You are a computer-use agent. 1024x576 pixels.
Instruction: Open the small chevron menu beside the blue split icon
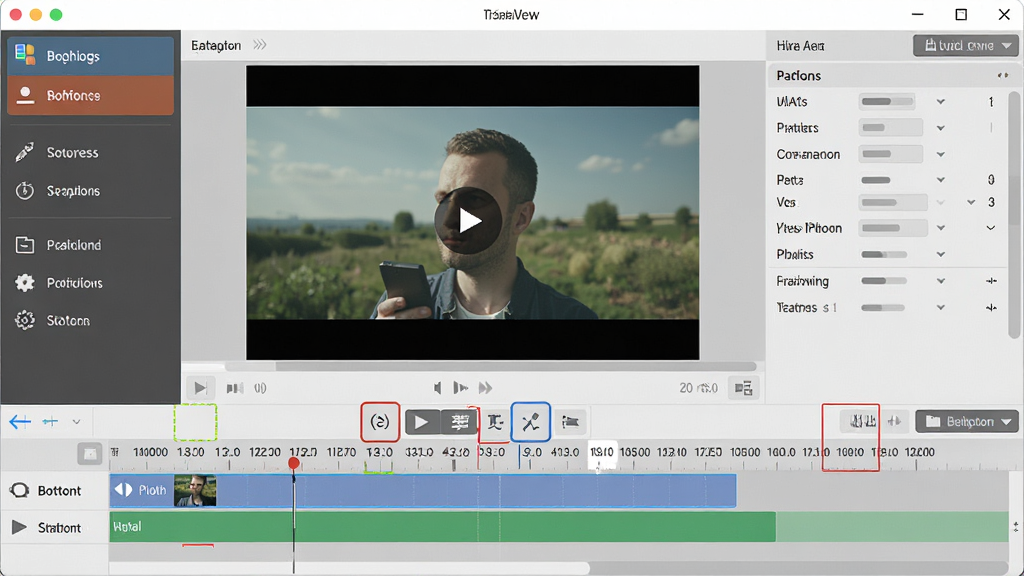point(76,422)
